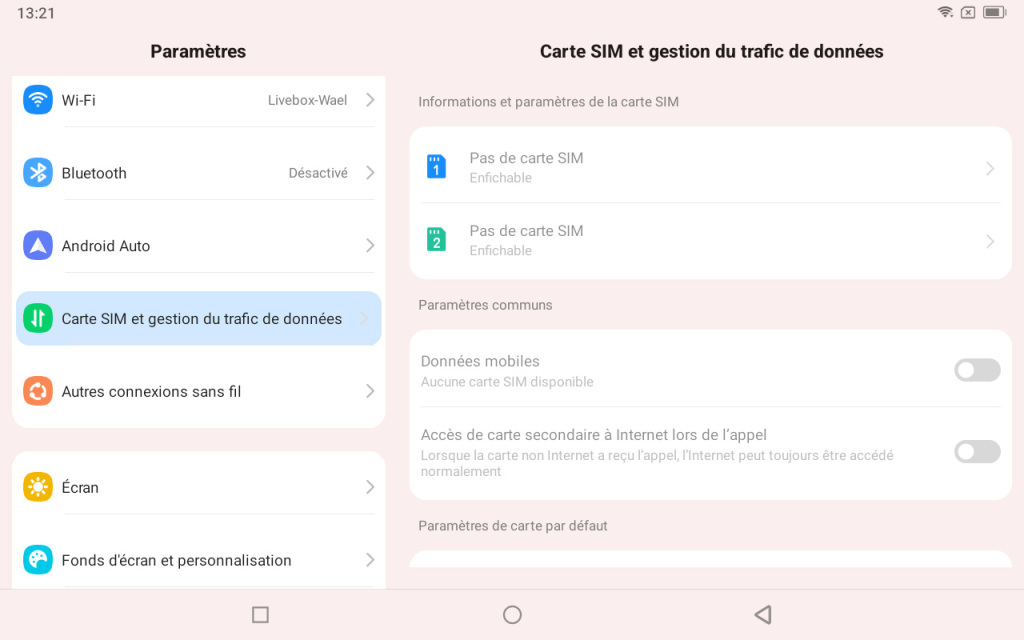
Task: Click the Bluetooth icon in the sidebar
Action: [37, 172]
